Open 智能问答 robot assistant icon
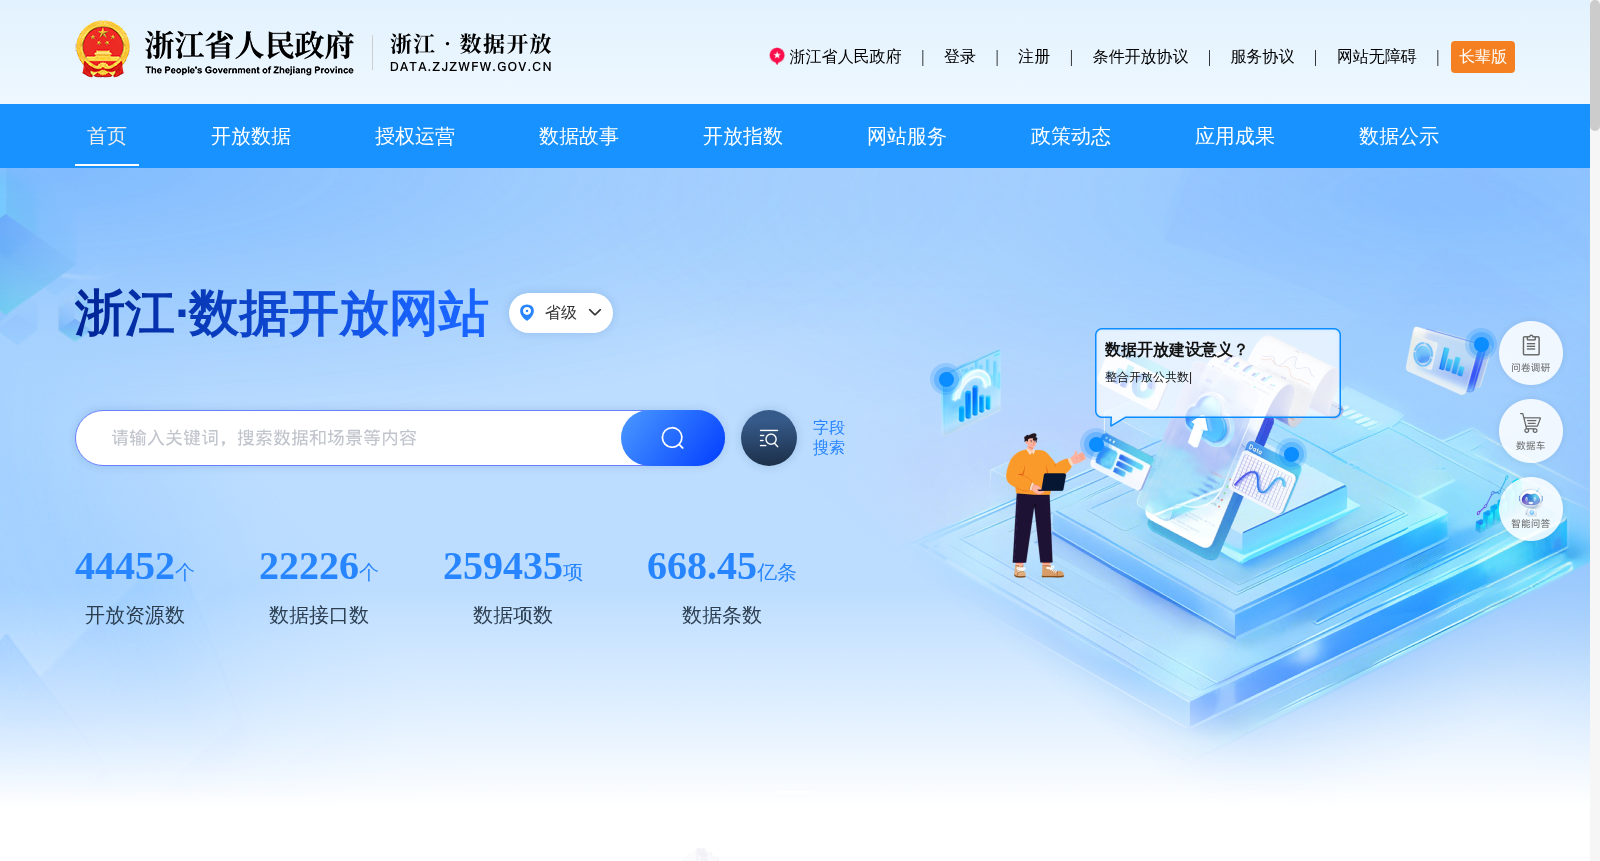The height and width of the screenshot is (861, 1600). (1531, 509)
